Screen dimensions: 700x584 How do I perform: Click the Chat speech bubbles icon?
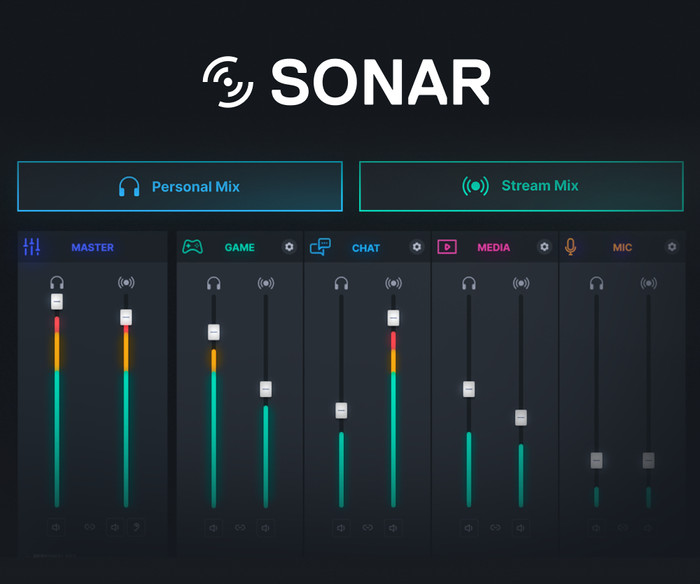(320, 247)
